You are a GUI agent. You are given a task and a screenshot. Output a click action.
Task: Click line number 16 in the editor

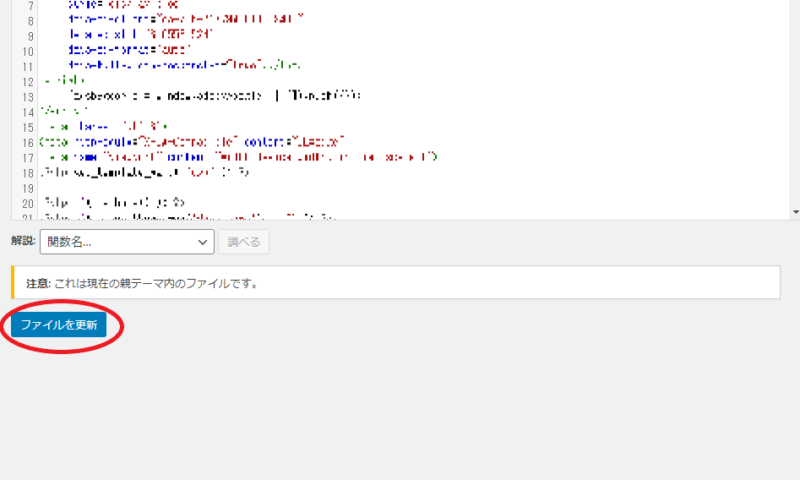28,143
